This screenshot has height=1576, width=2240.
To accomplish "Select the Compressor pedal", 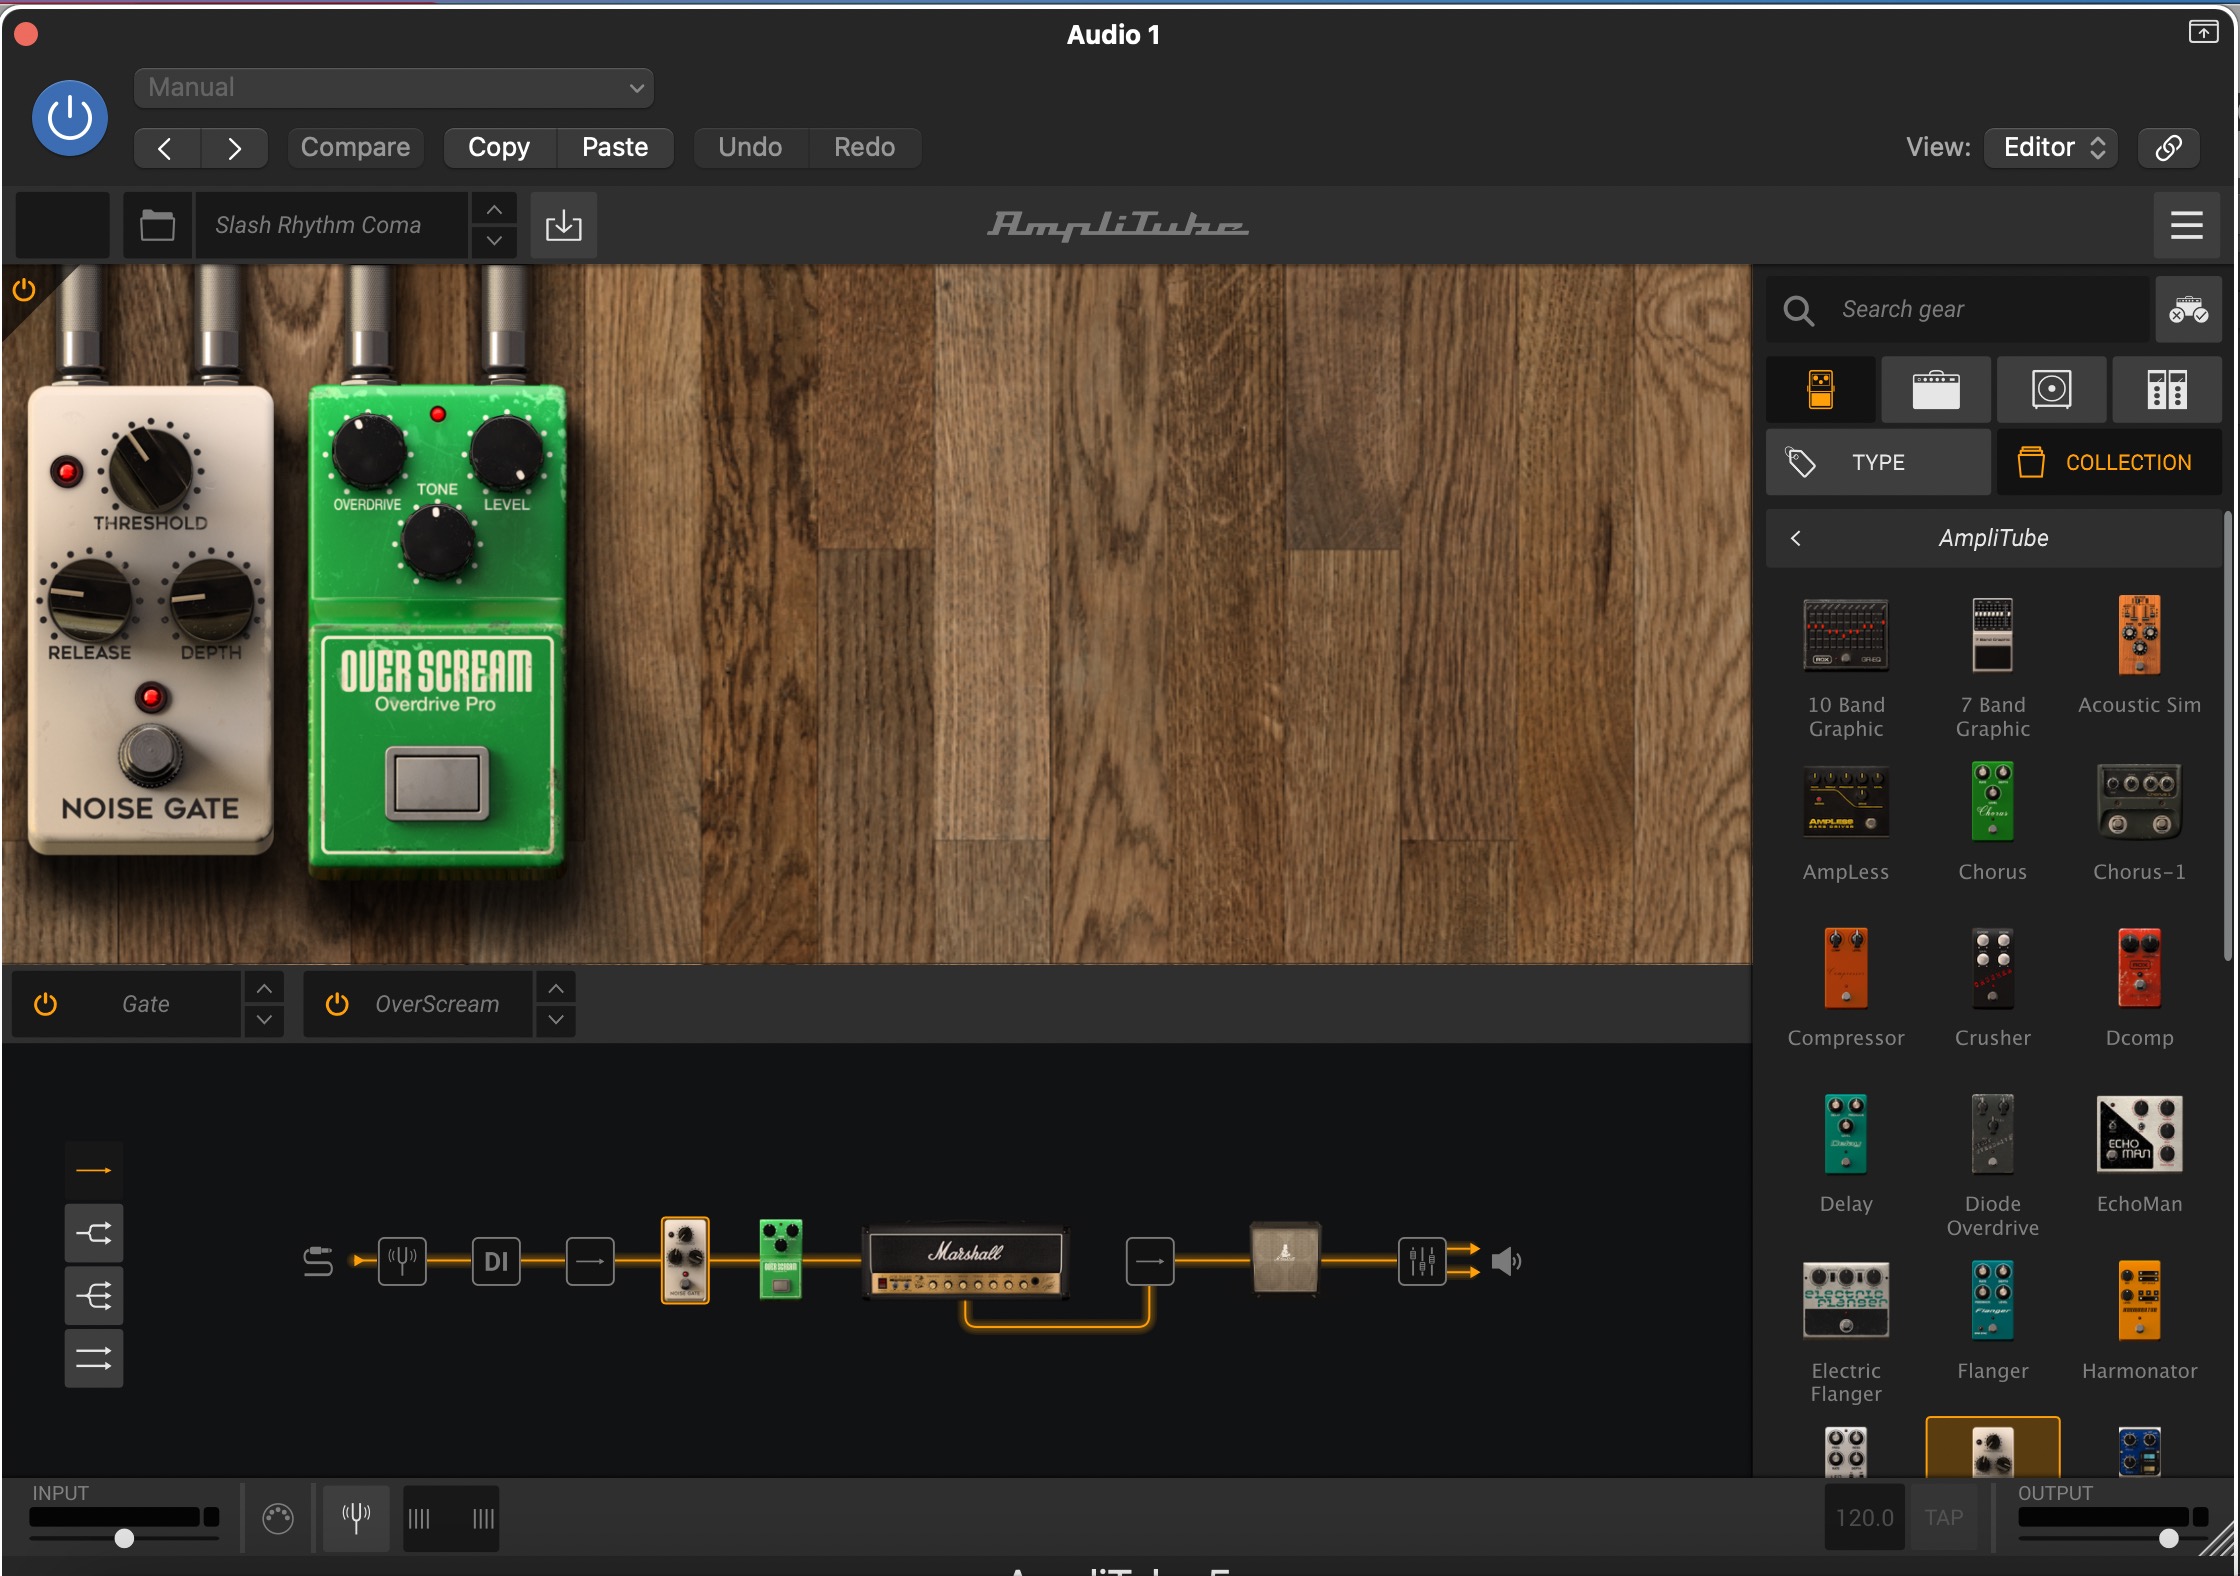I will pyautogui.click(x=1846, y=989).
